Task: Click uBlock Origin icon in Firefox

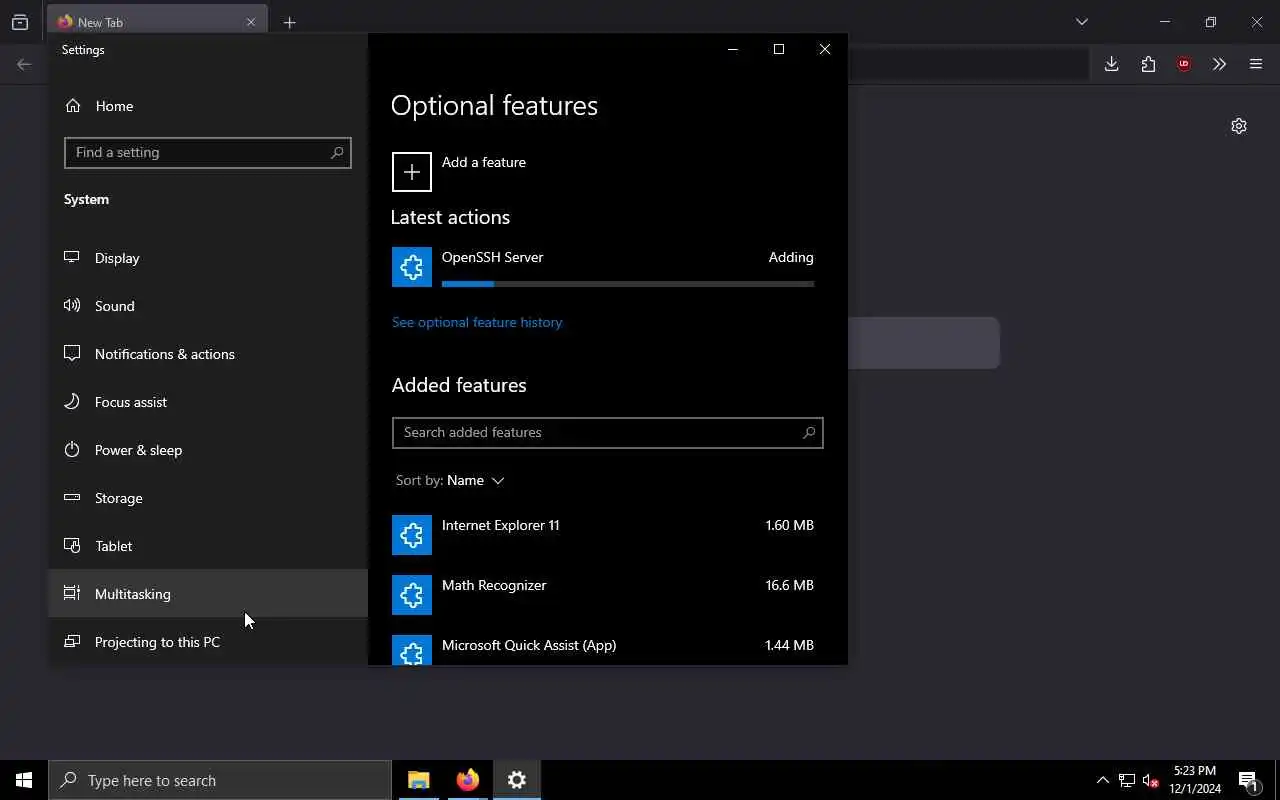Action: [1184, 64]
